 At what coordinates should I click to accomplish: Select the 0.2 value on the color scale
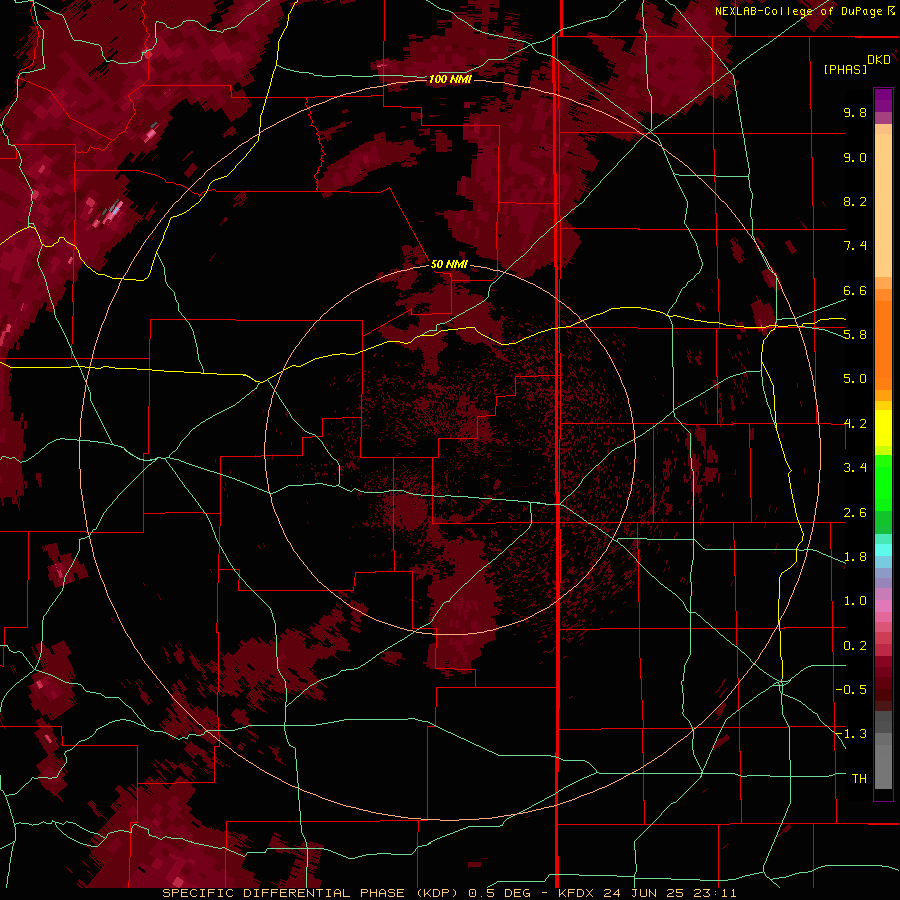point(855,646)
